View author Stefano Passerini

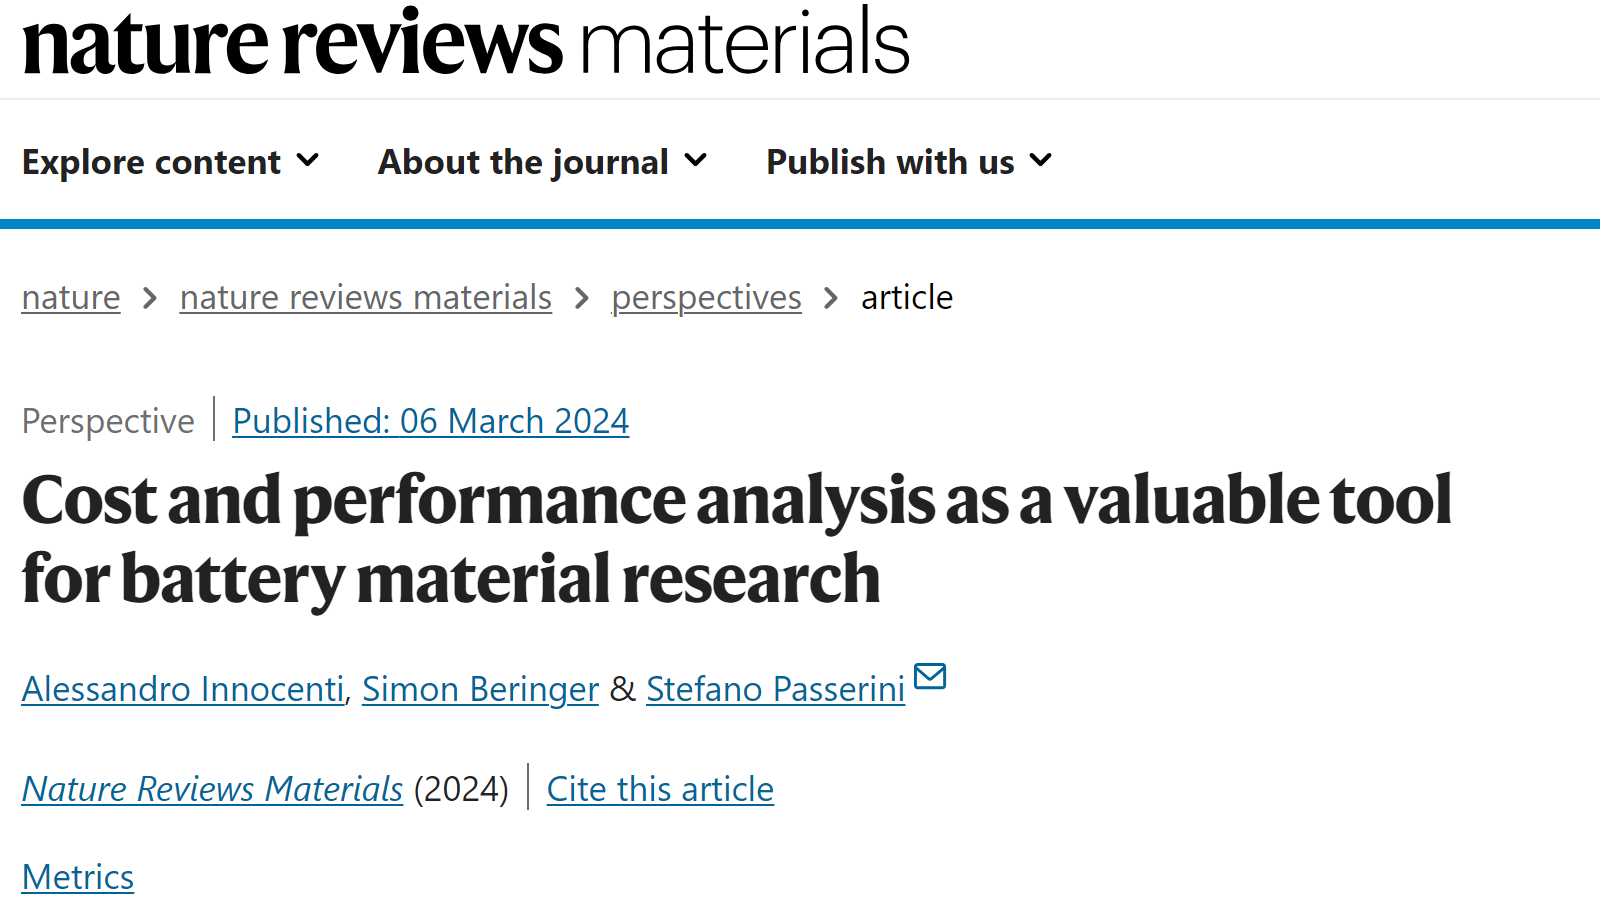(x=776, y=689)
